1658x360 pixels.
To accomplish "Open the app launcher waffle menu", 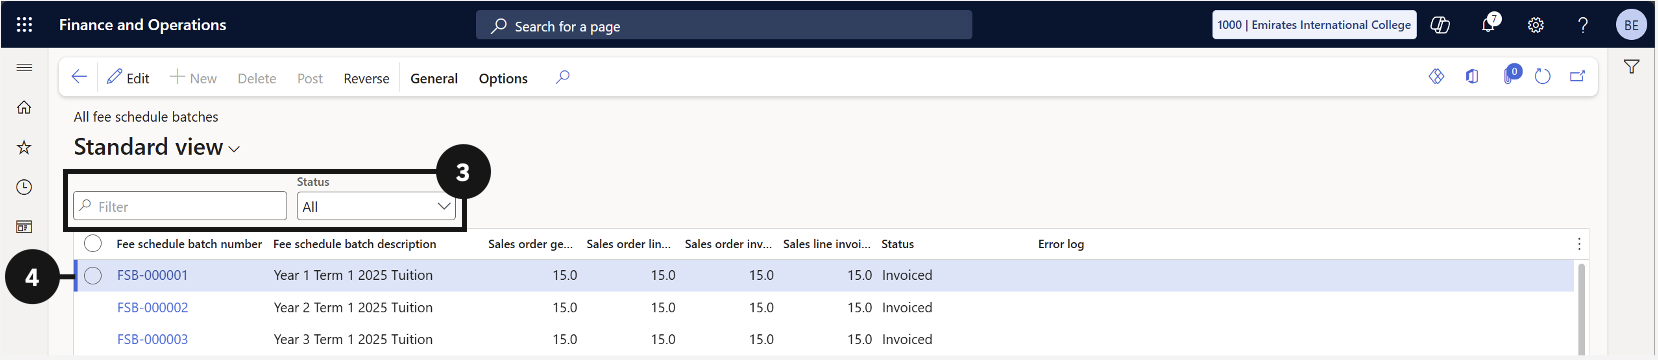I will 25,25.
